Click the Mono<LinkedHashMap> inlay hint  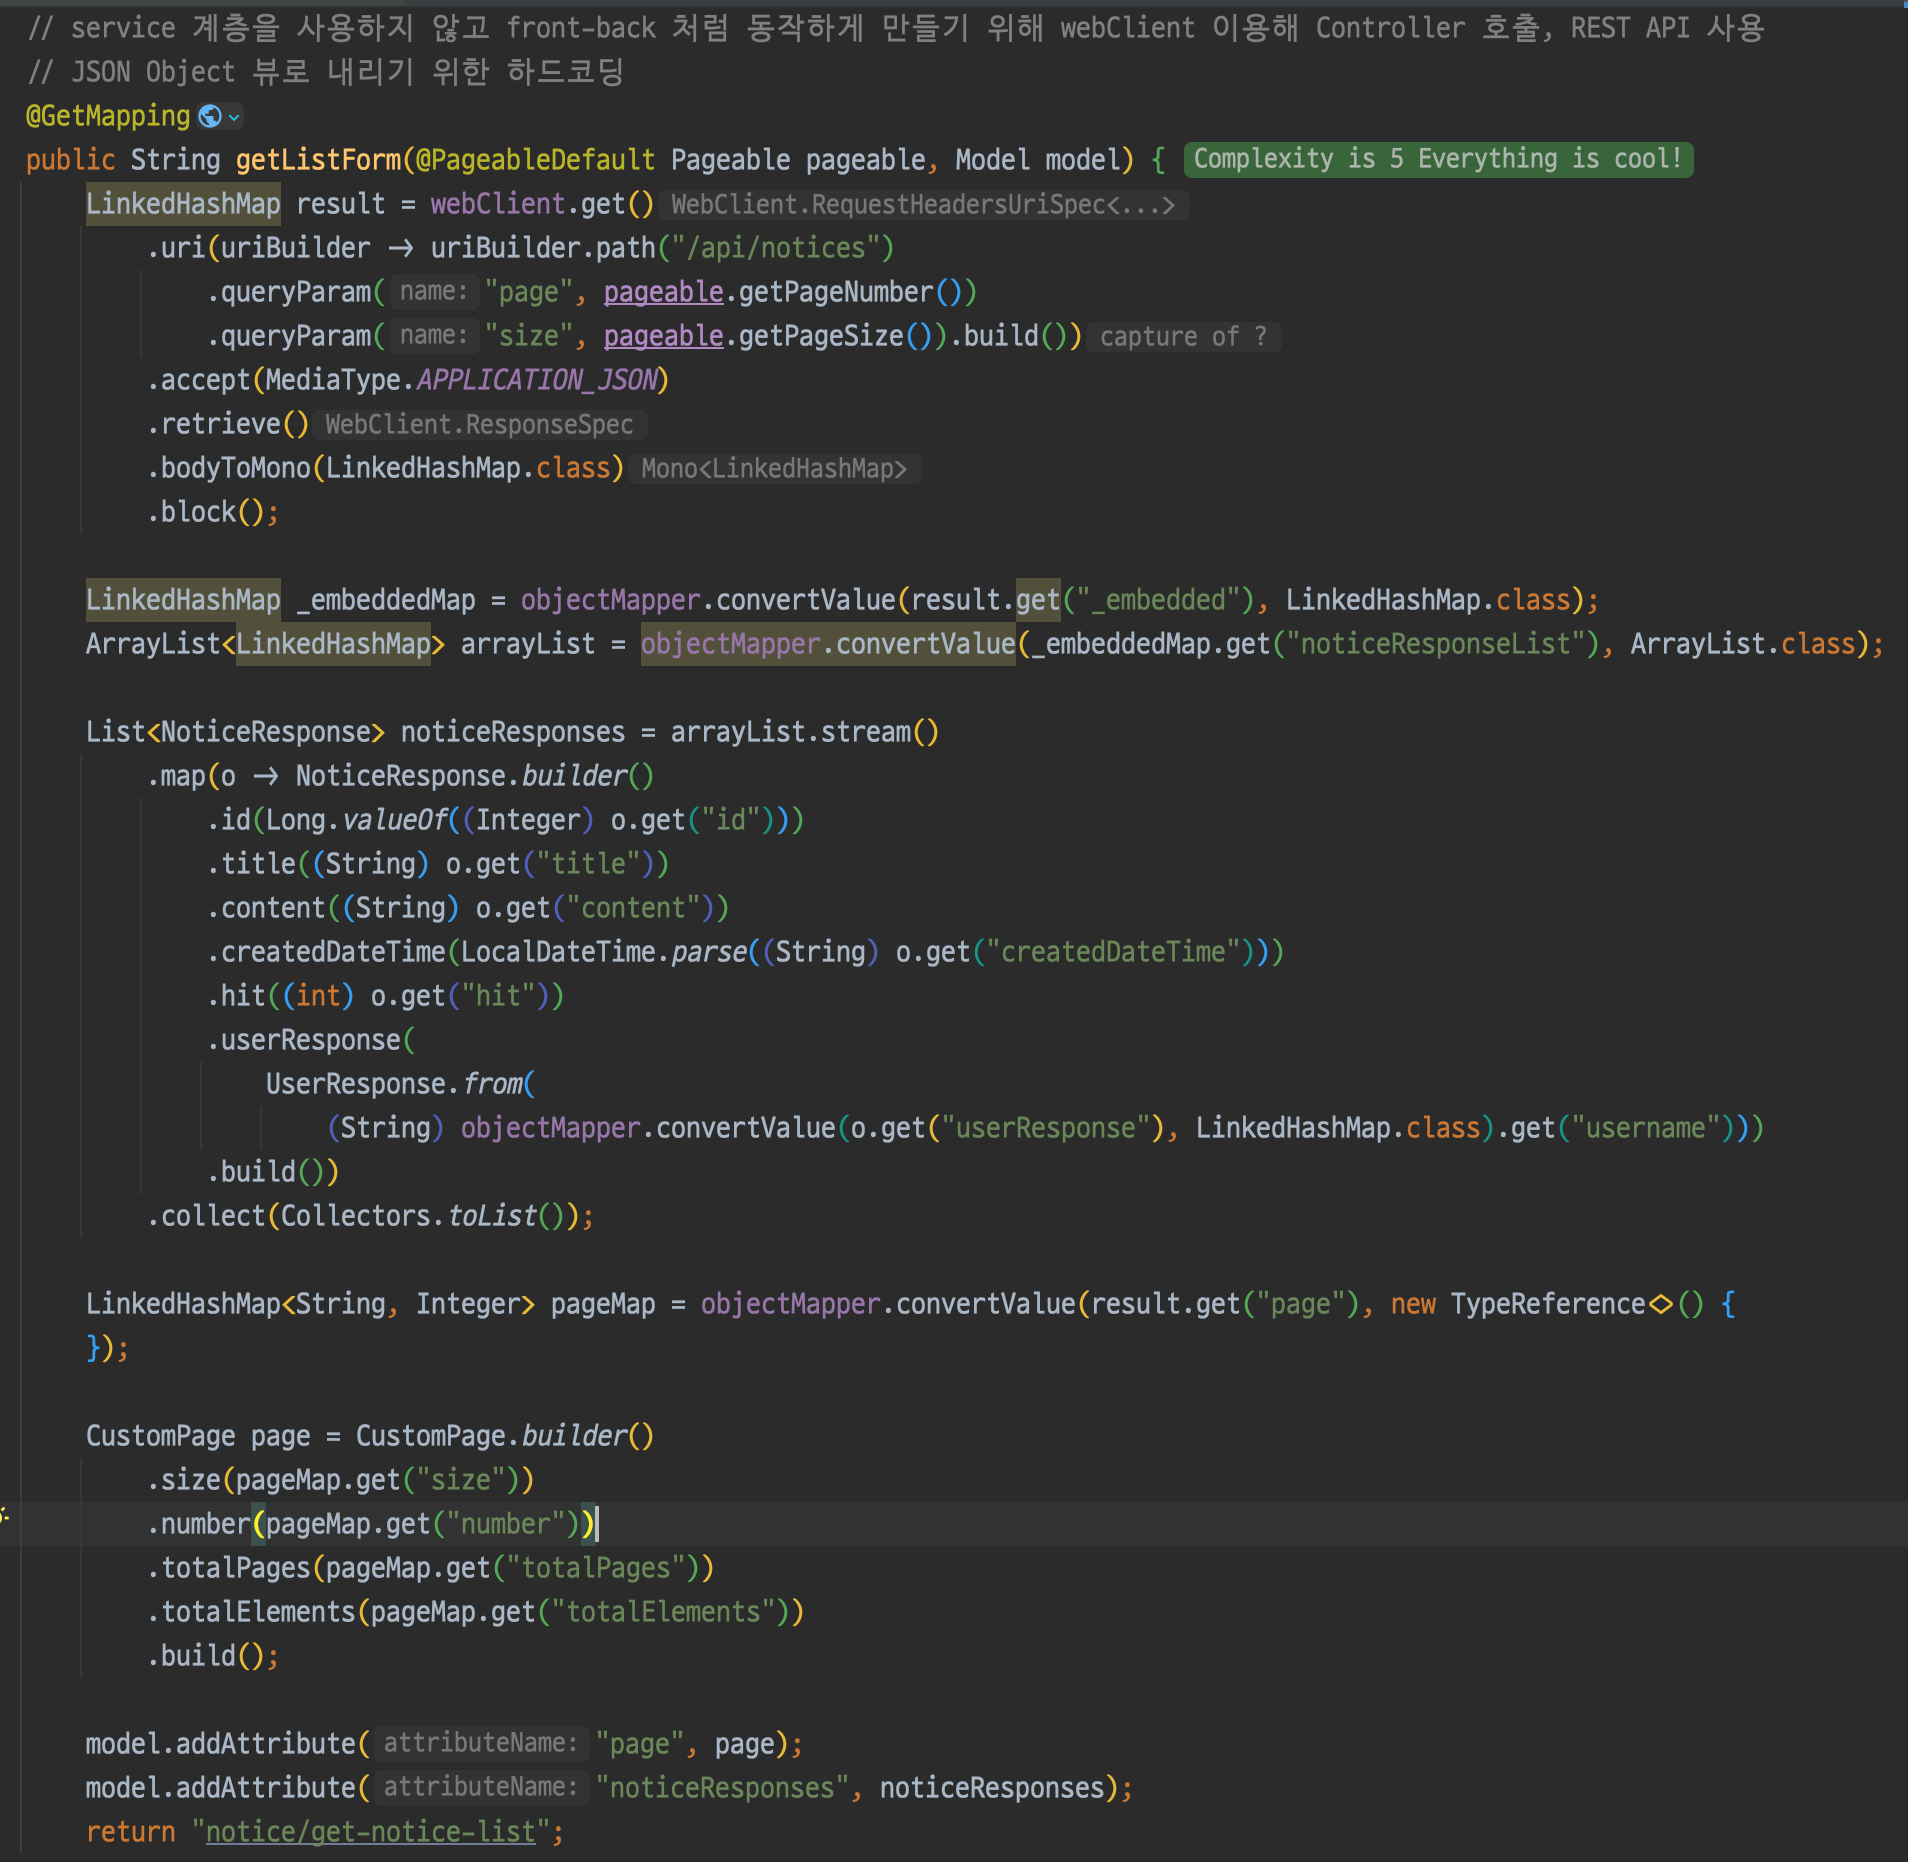[x=775, y=467]
